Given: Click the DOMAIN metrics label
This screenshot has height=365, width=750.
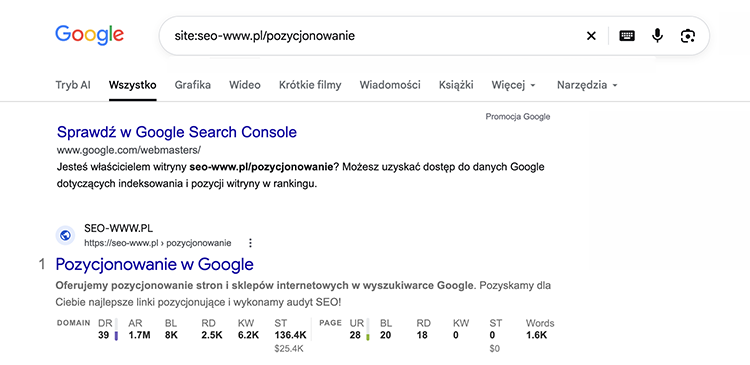Looking at the screenshot, I should [74, 323].
